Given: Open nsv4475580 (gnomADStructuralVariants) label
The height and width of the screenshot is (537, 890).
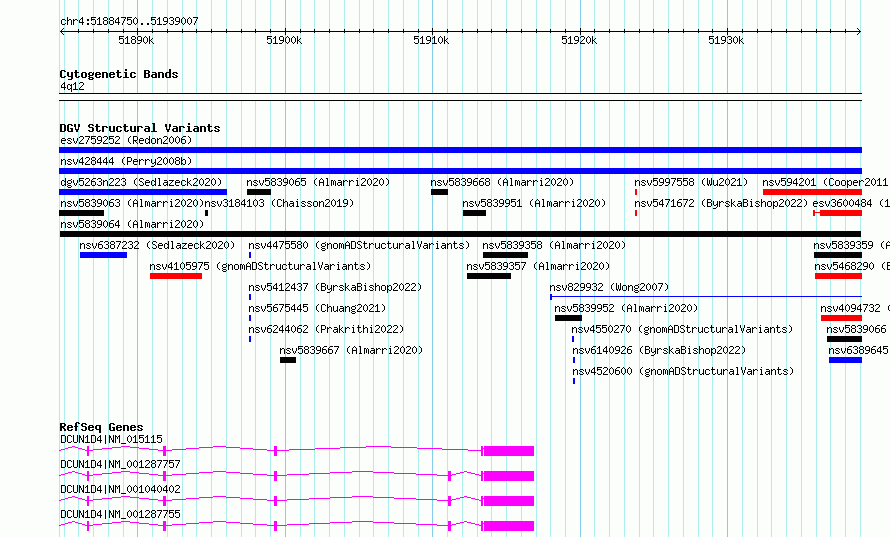Looking at the screenshot, I should click(359, 245).
